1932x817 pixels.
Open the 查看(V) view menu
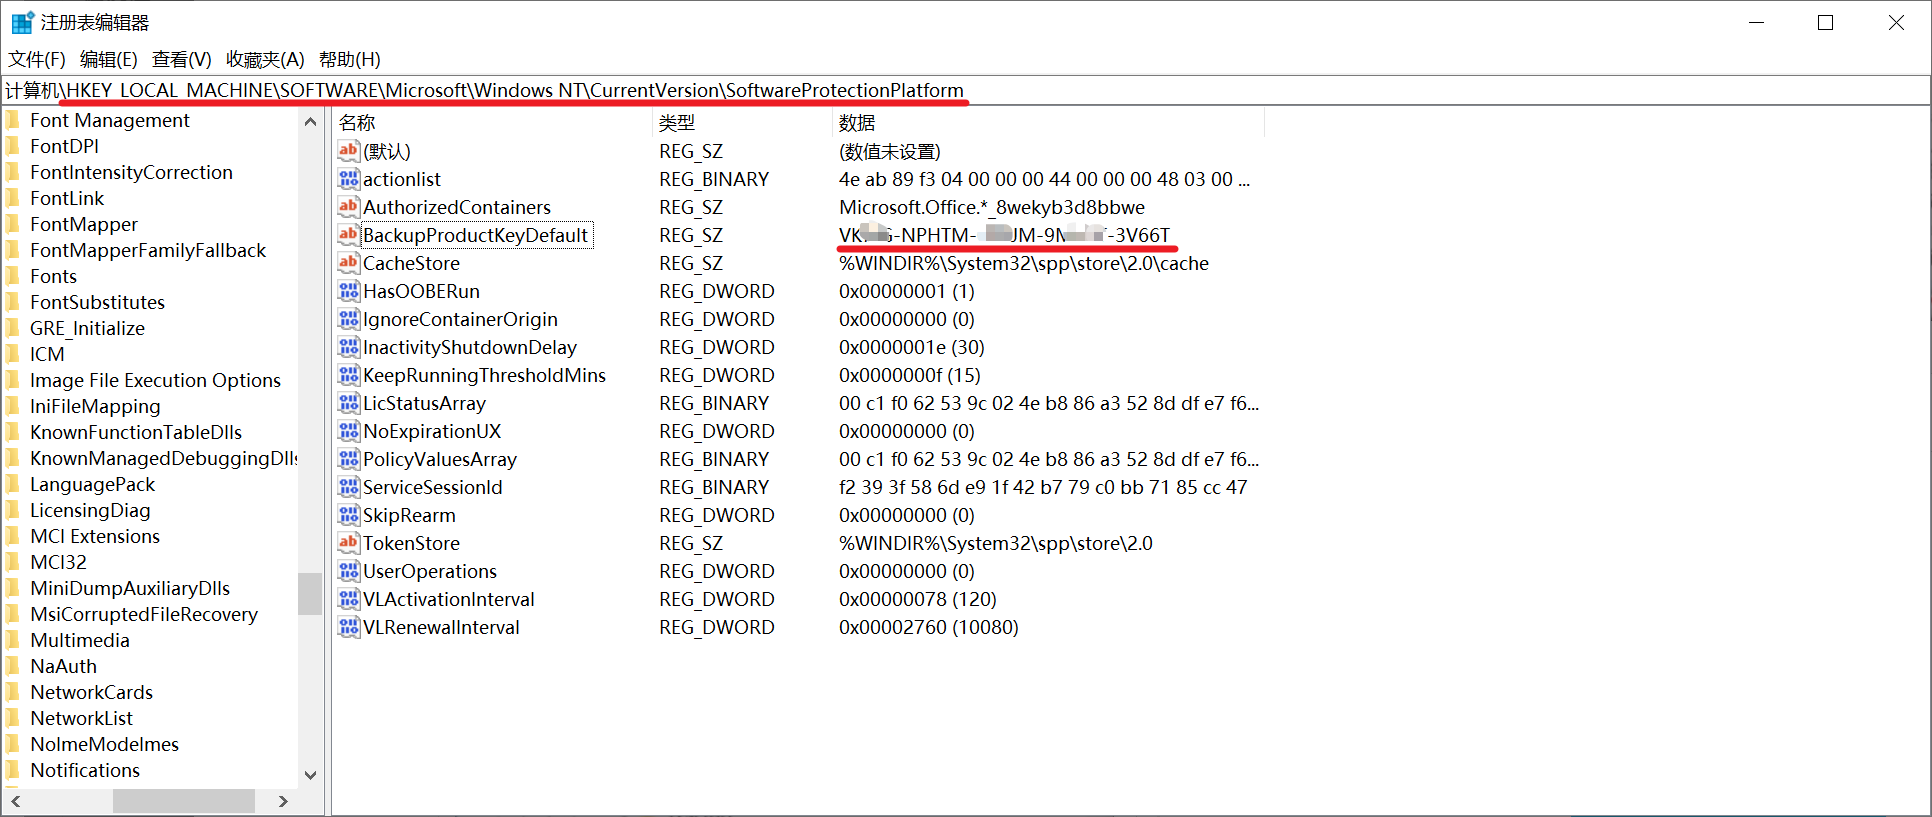pyautogui.click(x=181, y=60)
